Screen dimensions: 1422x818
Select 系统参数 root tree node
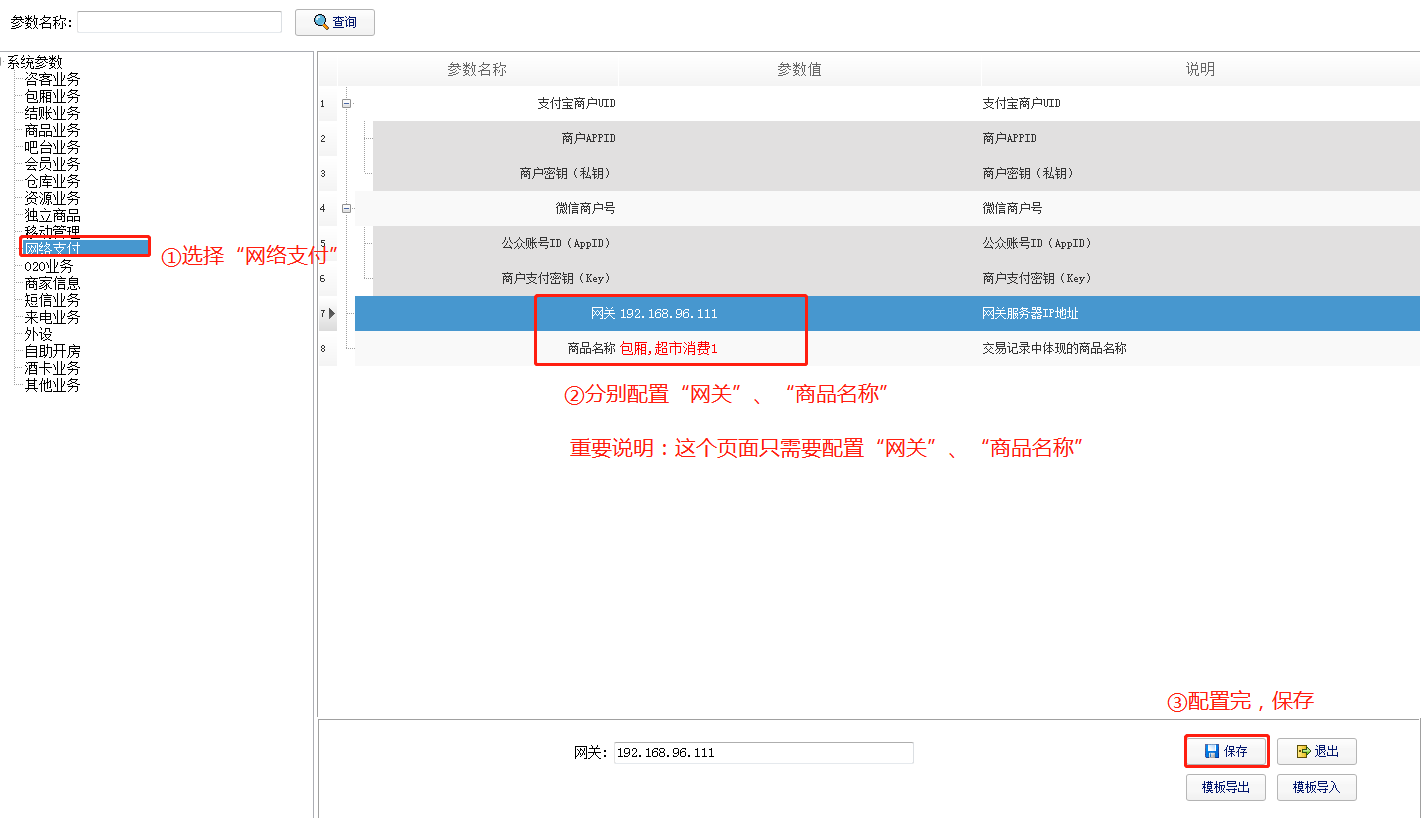(x=34, y=62)
